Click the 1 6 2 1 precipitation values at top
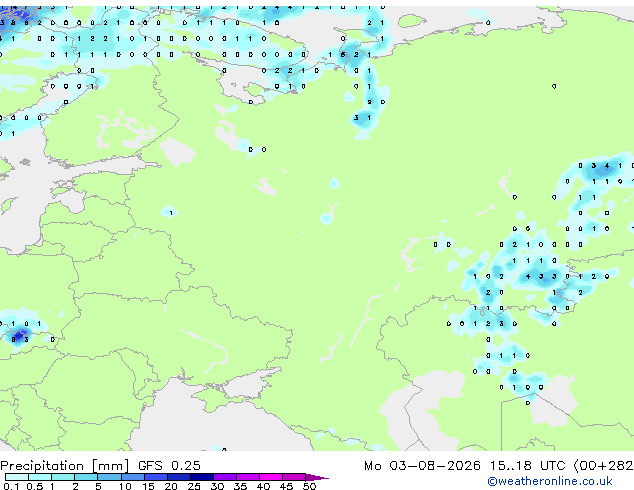The image size is (634, 490). tap(349, 55)
